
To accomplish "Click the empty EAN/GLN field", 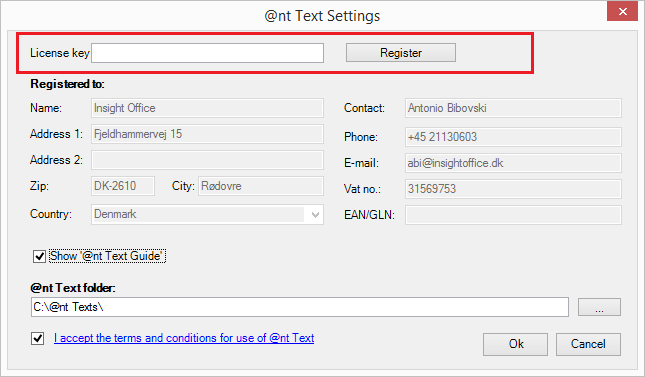I will [x=513, y=215].
